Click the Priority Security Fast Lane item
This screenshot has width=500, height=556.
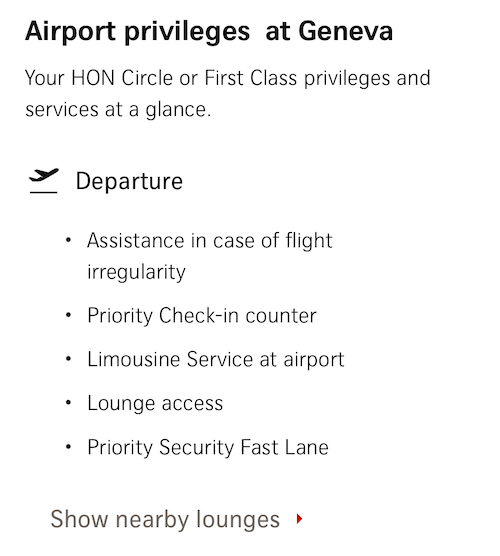[208, 447]
